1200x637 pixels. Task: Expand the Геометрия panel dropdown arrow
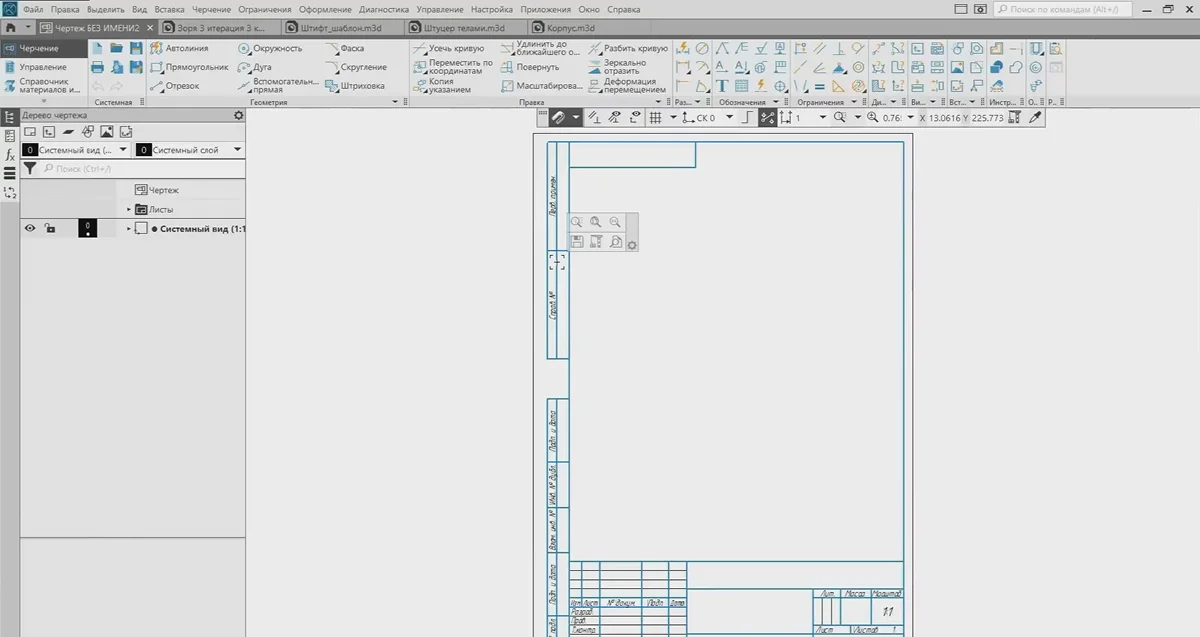point(395,102)
